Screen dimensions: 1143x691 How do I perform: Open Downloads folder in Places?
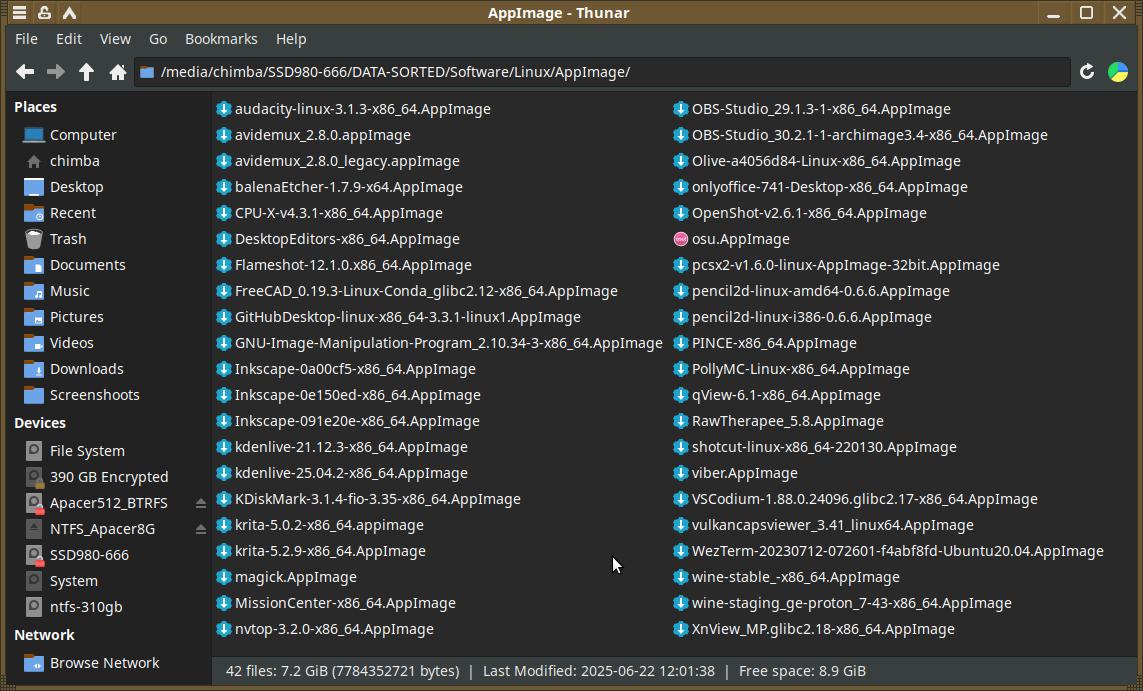(86, 369)
